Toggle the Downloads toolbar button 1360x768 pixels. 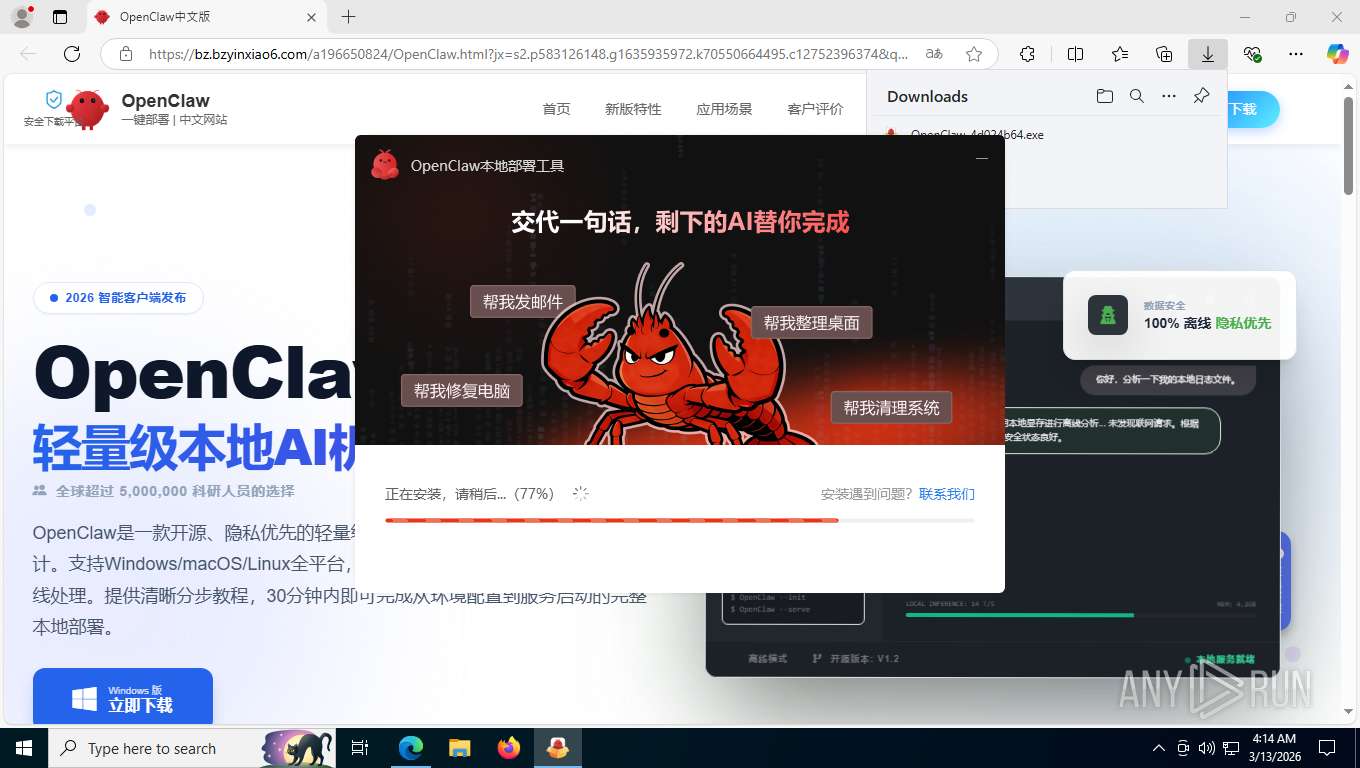point(1208,54)
